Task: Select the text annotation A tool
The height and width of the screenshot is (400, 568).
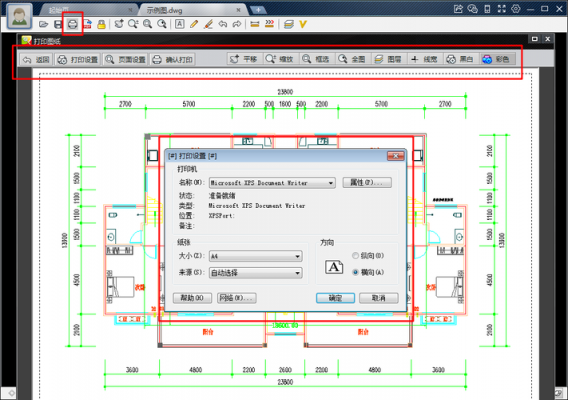Action: point(180,24)
